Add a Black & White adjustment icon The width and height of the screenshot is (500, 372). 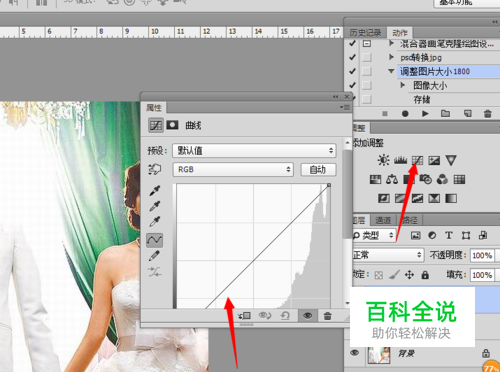pos(409,180)
